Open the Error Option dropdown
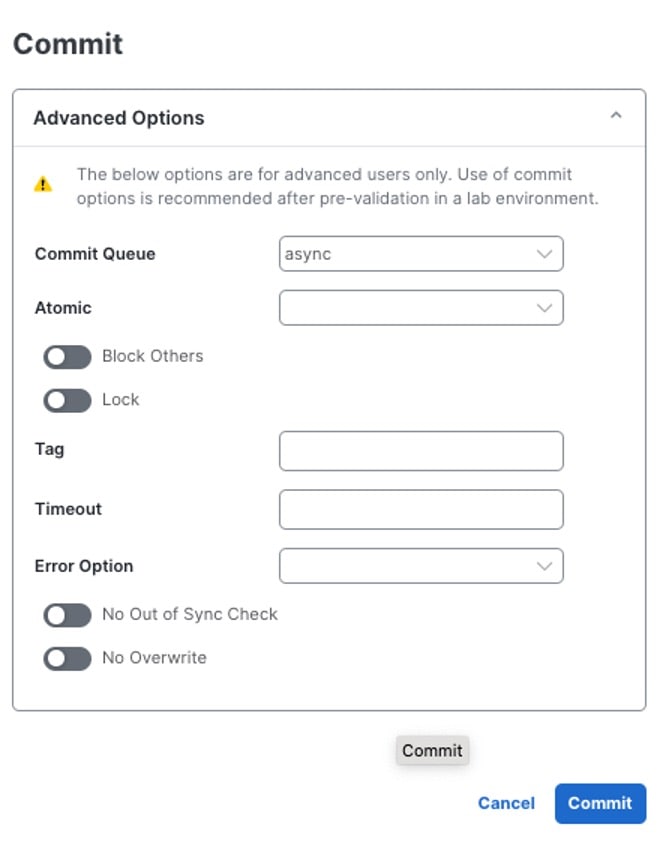 420,566
